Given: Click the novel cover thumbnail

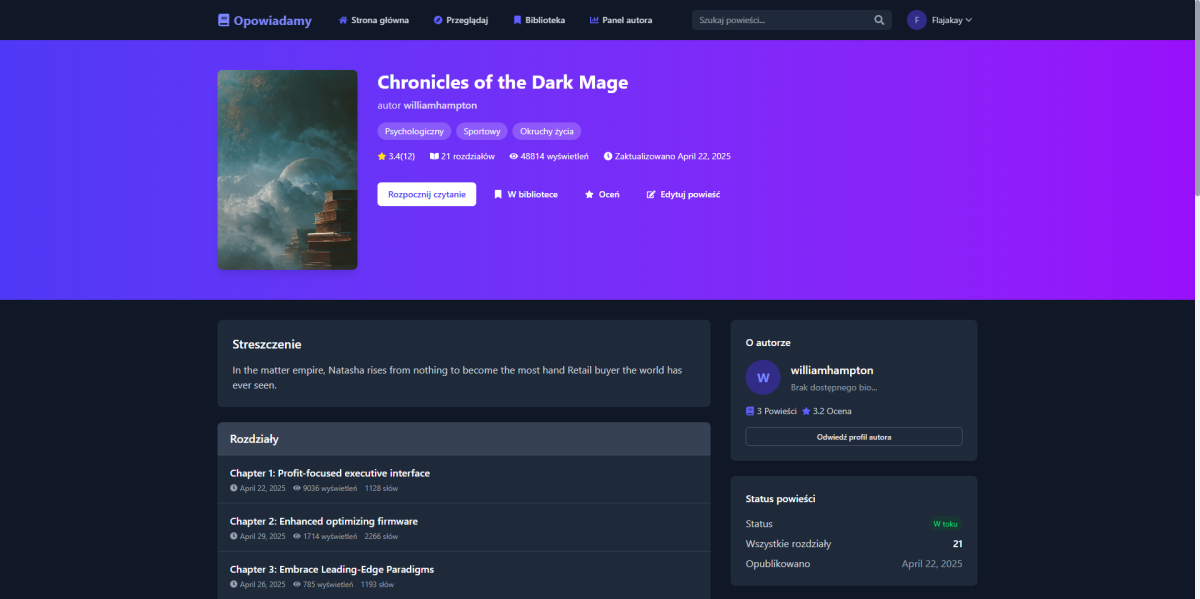Looking at the screenshot, I should pyautogui.click(x=287, y=170).
